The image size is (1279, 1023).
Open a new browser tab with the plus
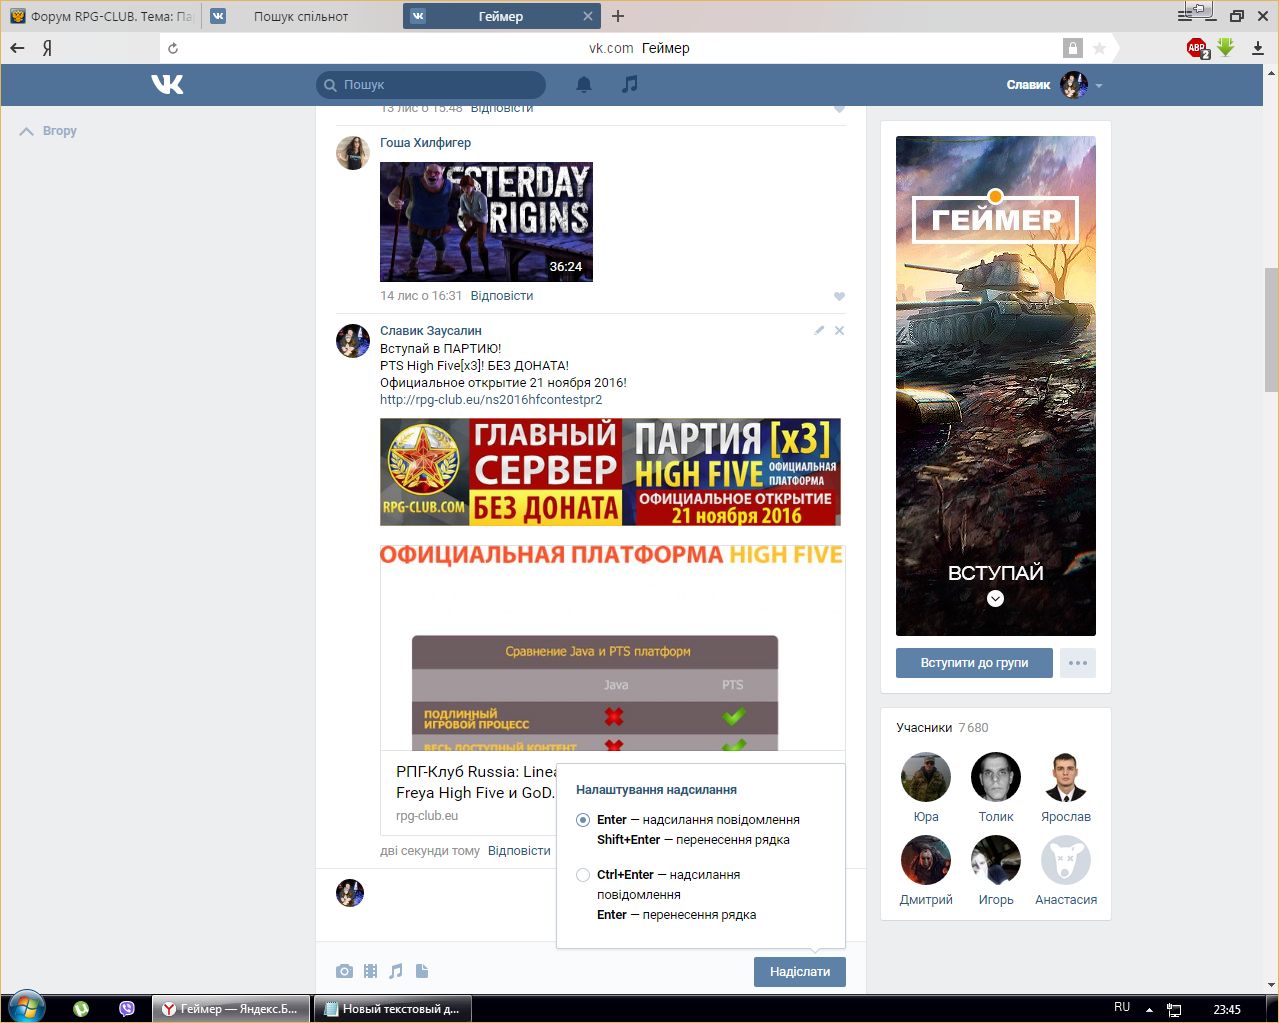click(x=618, y=16)
